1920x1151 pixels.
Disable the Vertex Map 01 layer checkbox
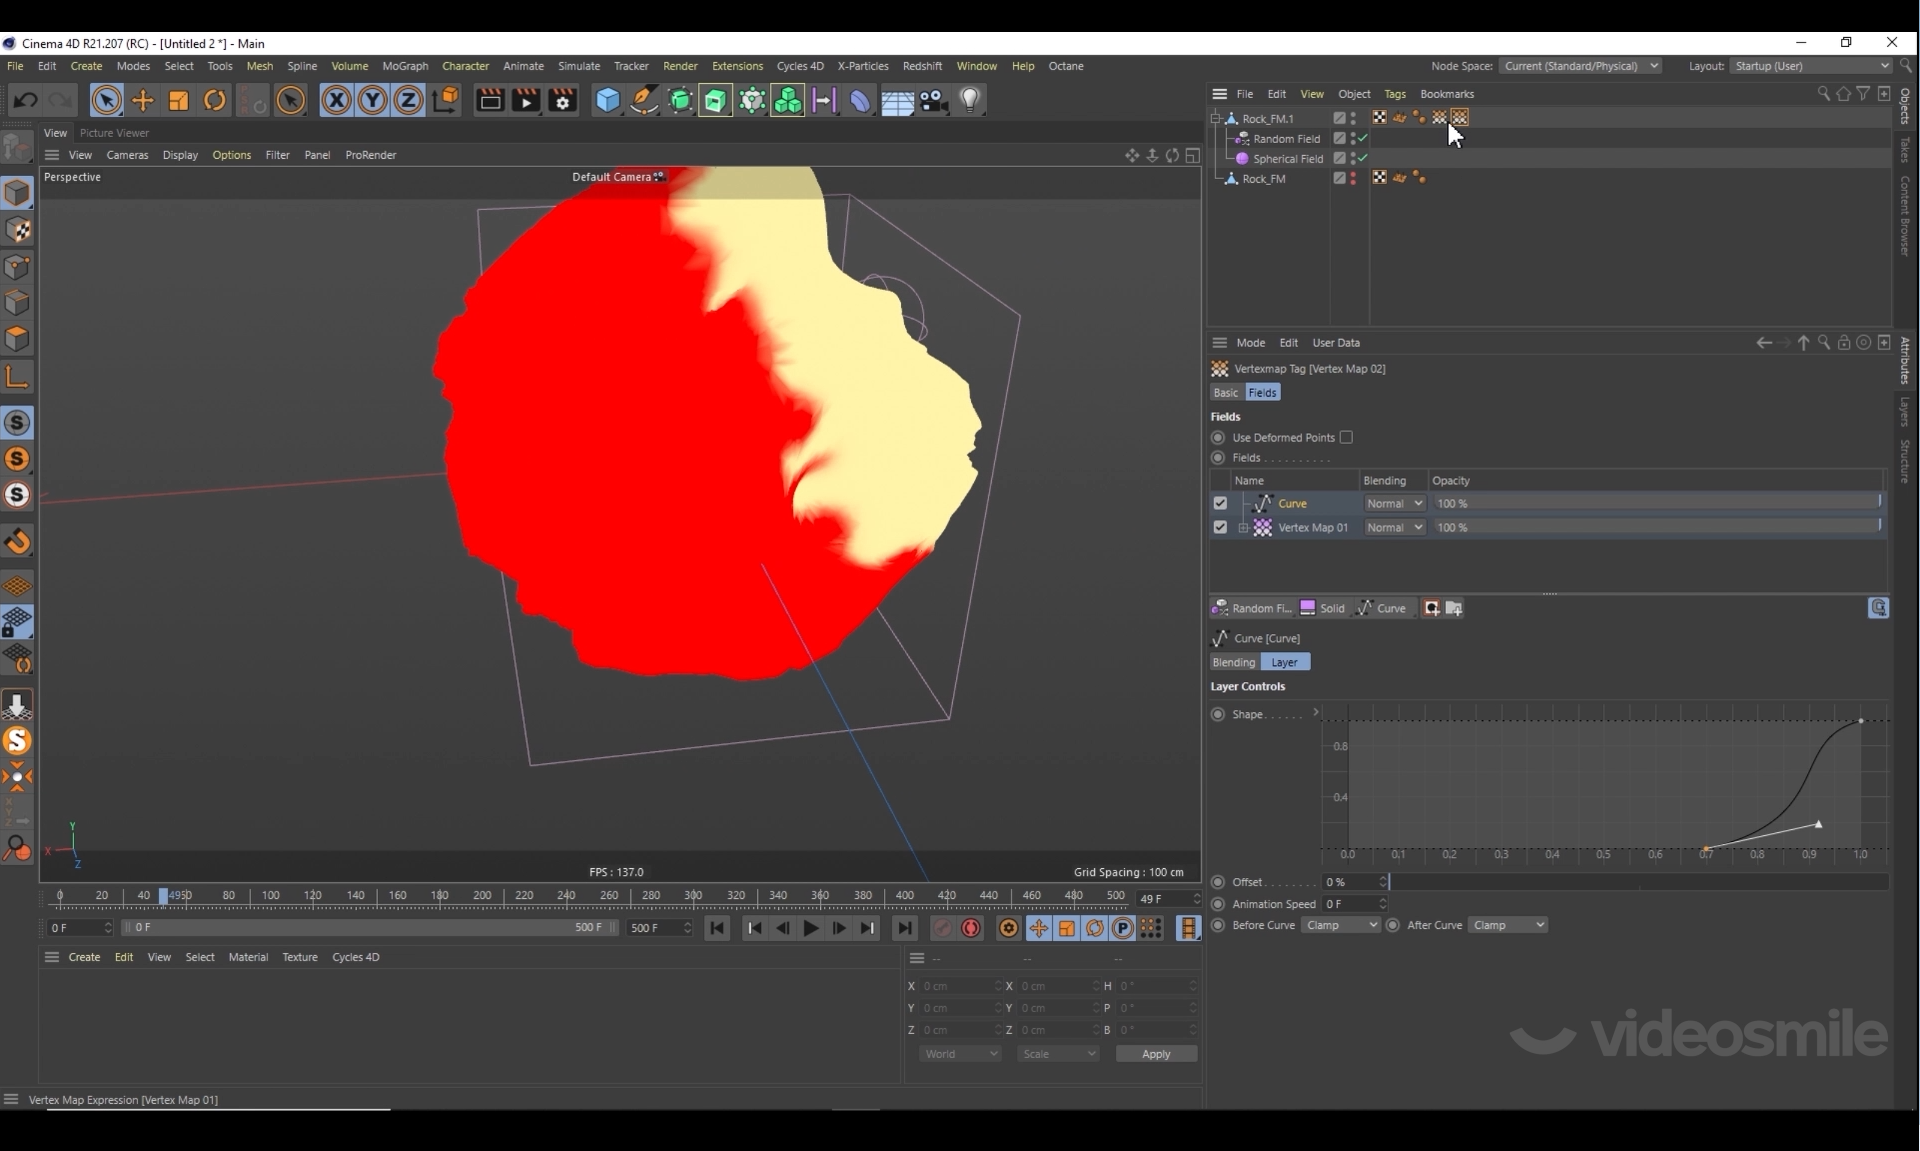point(1220,527)
